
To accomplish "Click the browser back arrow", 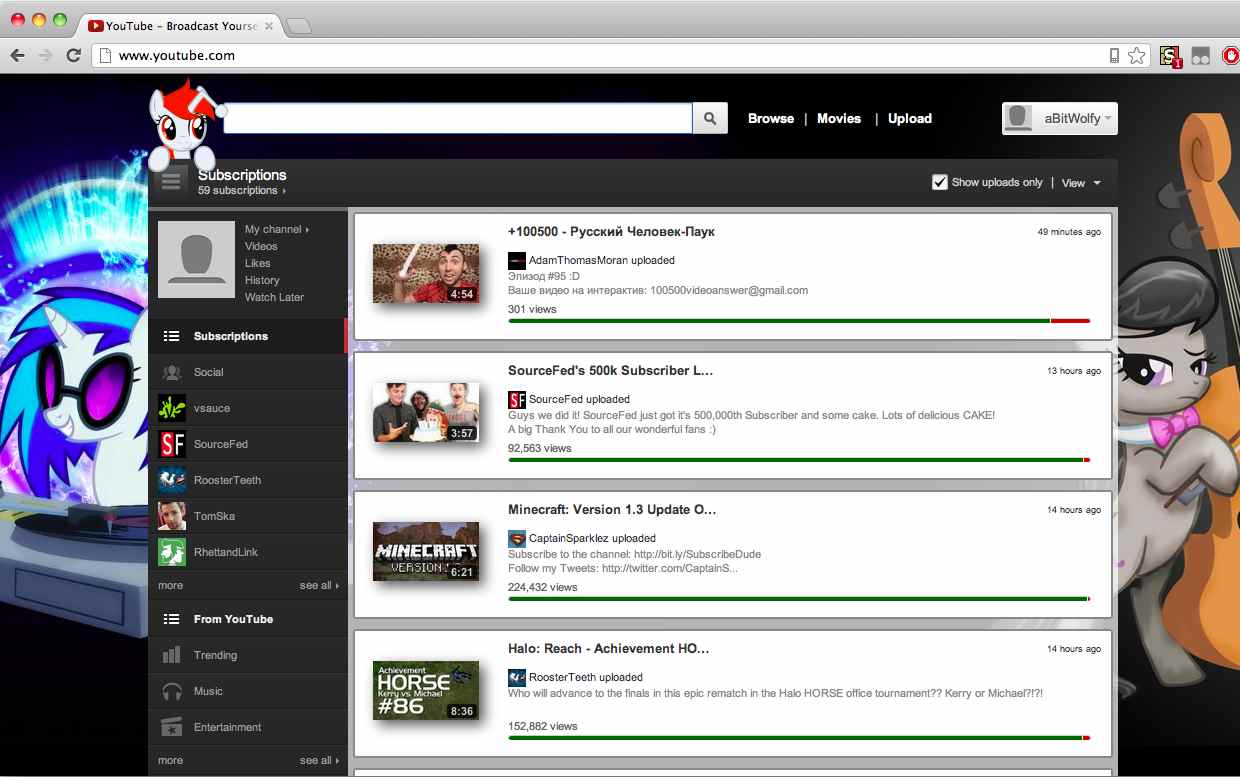I will [17, 56].
